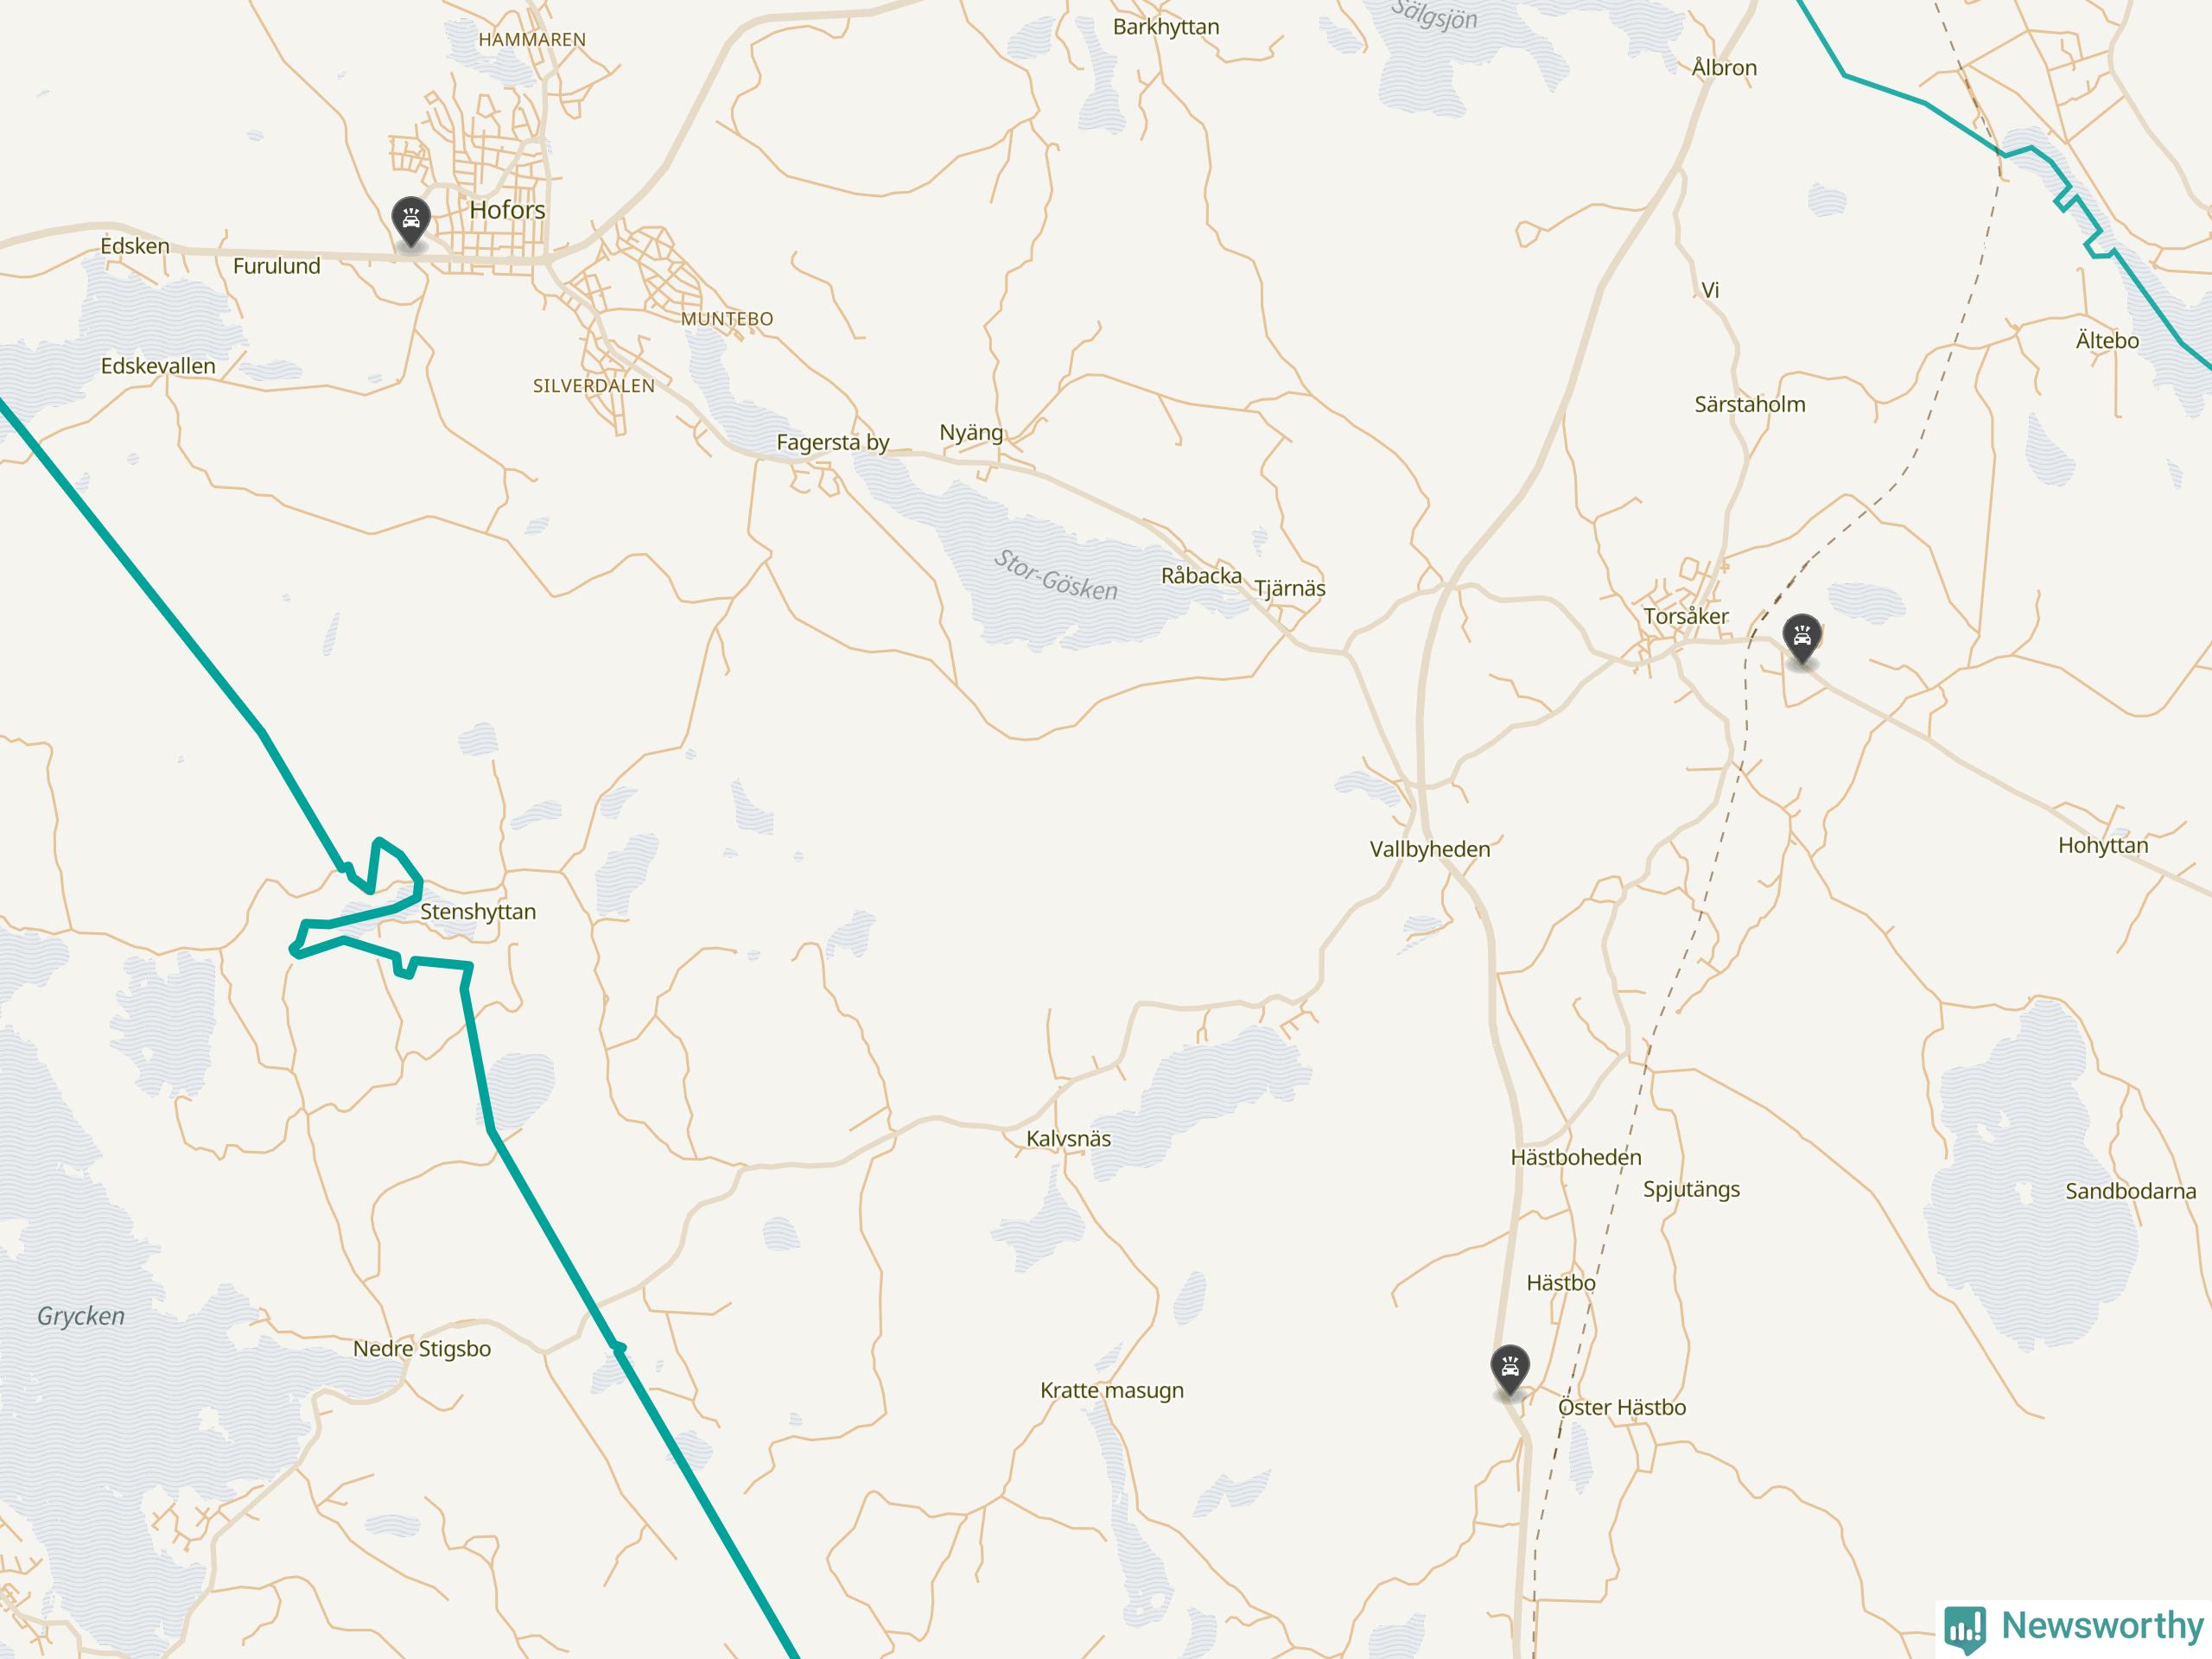Click the car crash marker near Hofors
Screen dimensions: 2212x1659
(x=411, y=222)
